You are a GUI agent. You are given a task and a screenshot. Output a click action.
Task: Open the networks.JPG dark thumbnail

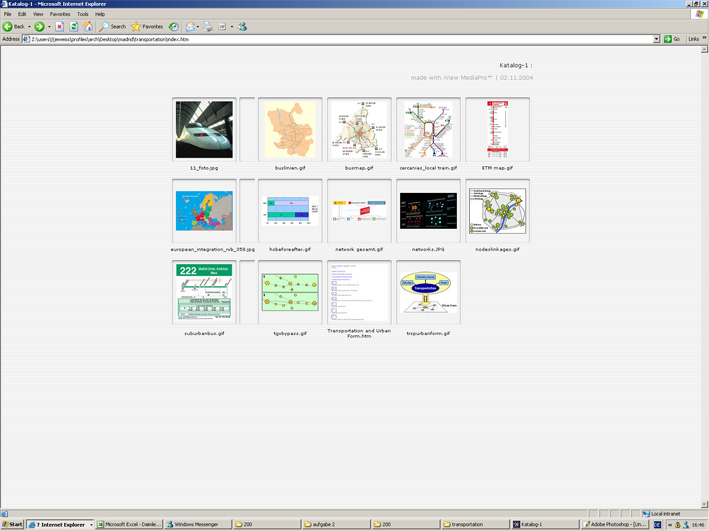[x=429, y=211]
